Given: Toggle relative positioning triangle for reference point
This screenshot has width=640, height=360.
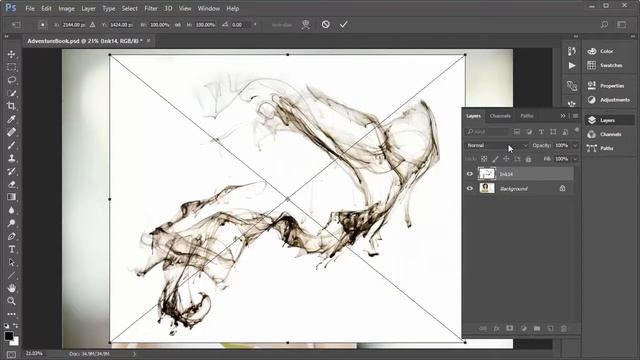Looking at the screenshot, I should point(93,25).
